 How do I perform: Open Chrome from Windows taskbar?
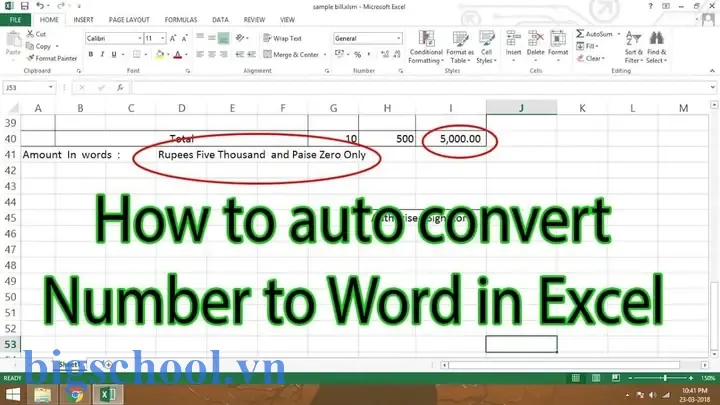[x=75, y=394]
